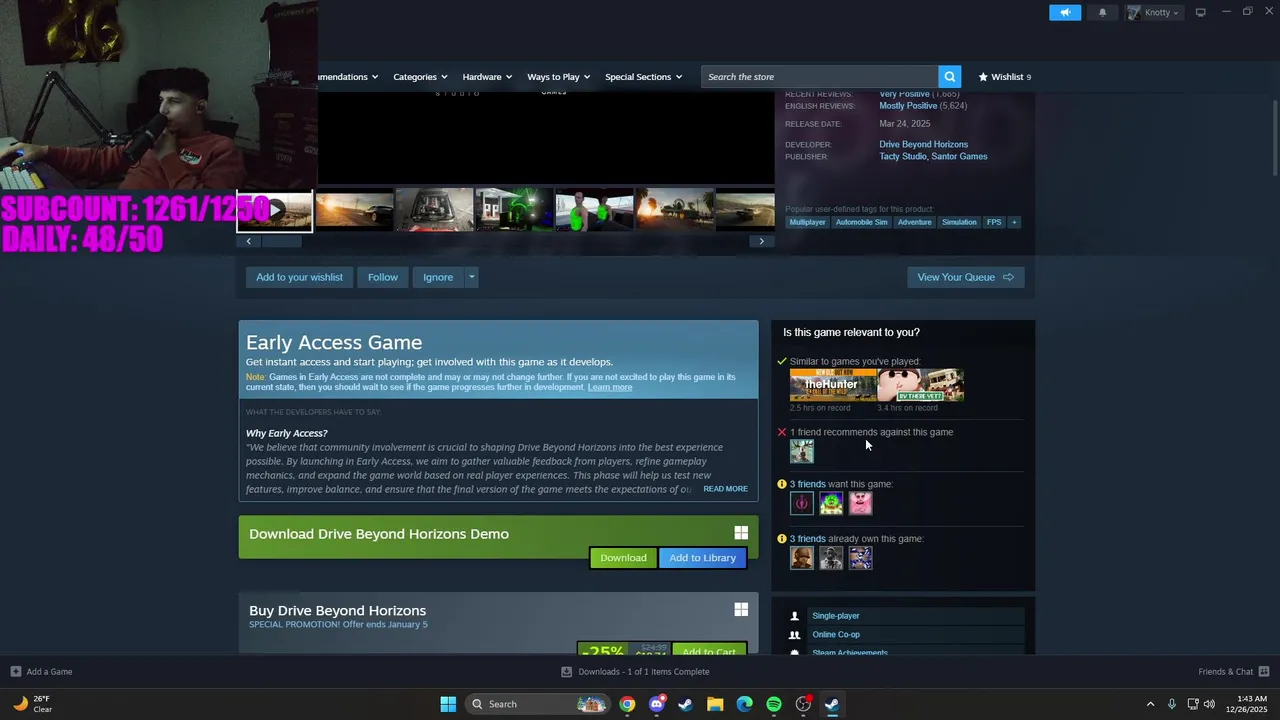
Task: Select the desert sunset car thumbnail
Action: click(354, 210)
